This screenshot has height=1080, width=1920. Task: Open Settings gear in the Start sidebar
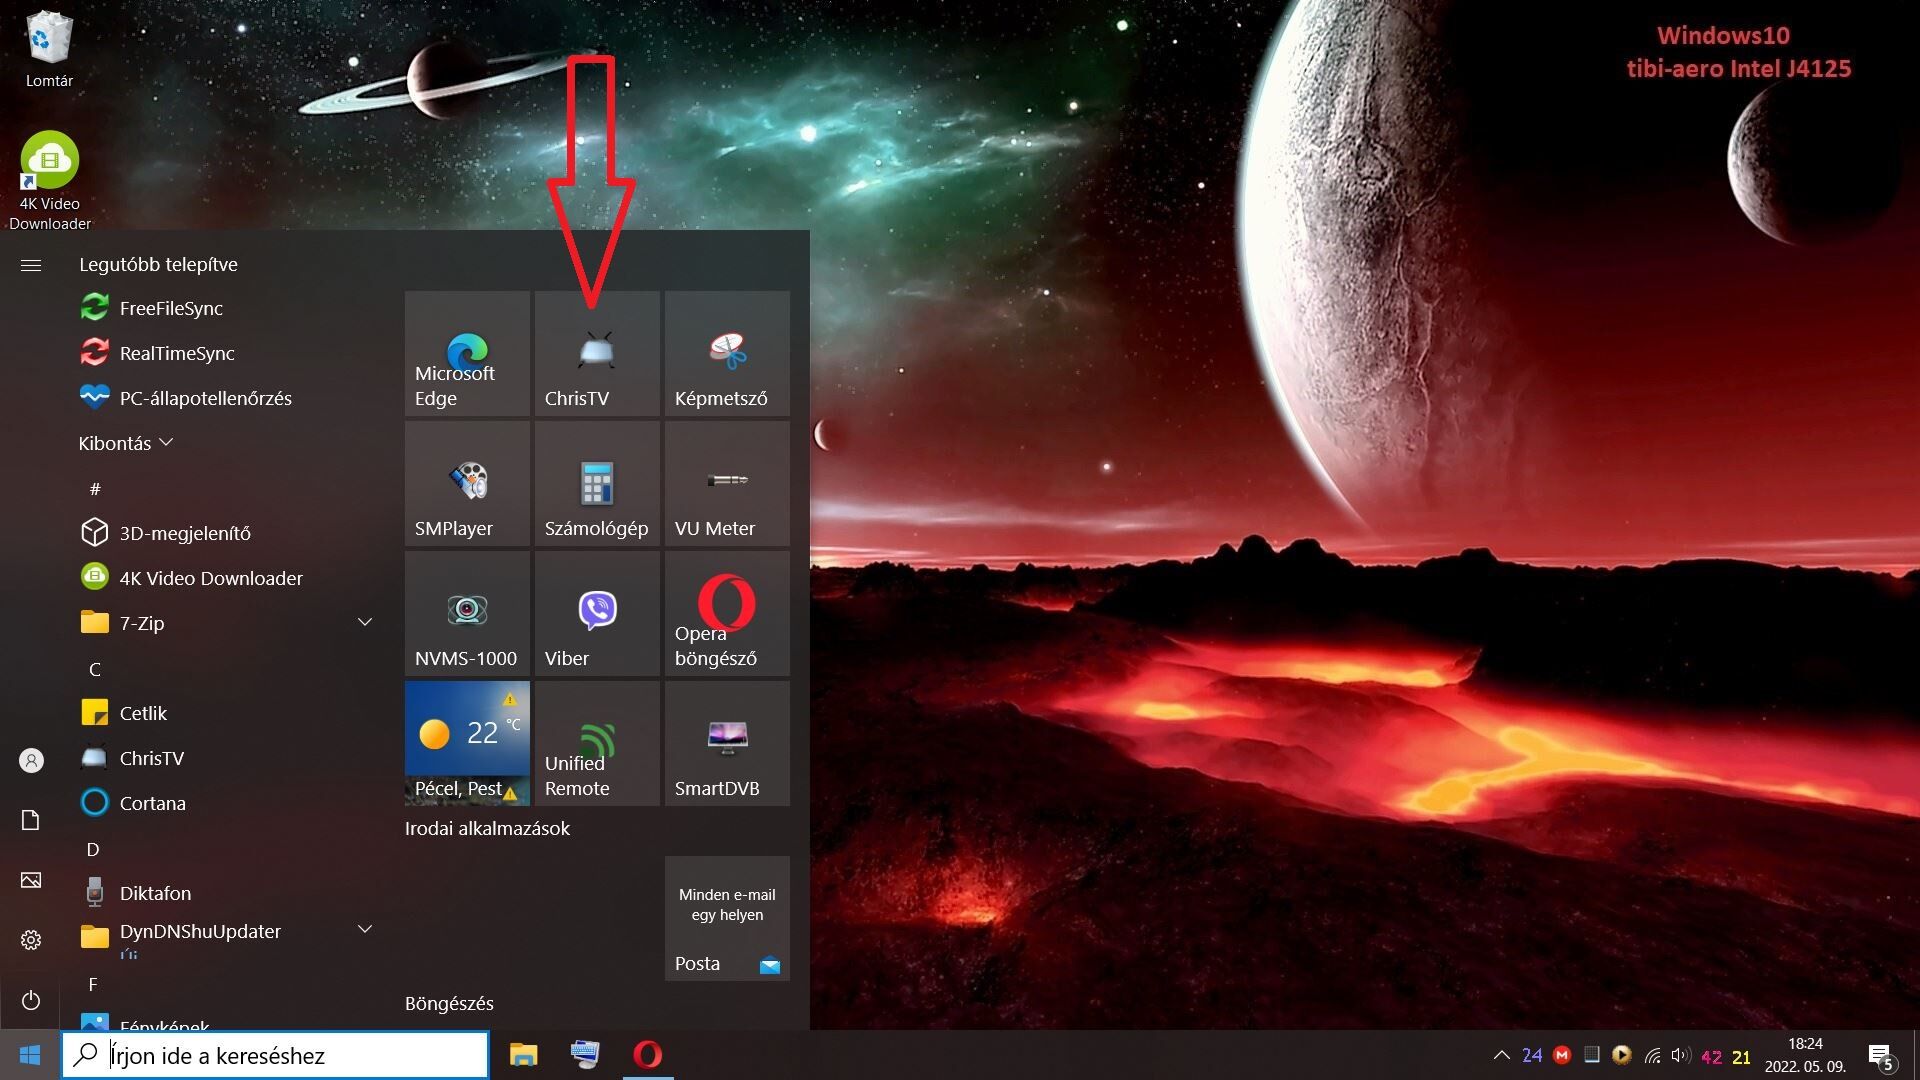(31, 940)
